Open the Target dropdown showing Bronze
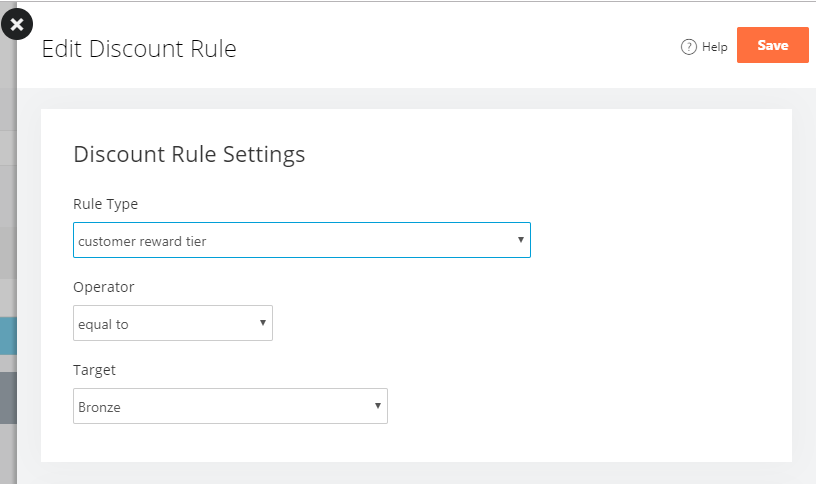 pos(230,406)
